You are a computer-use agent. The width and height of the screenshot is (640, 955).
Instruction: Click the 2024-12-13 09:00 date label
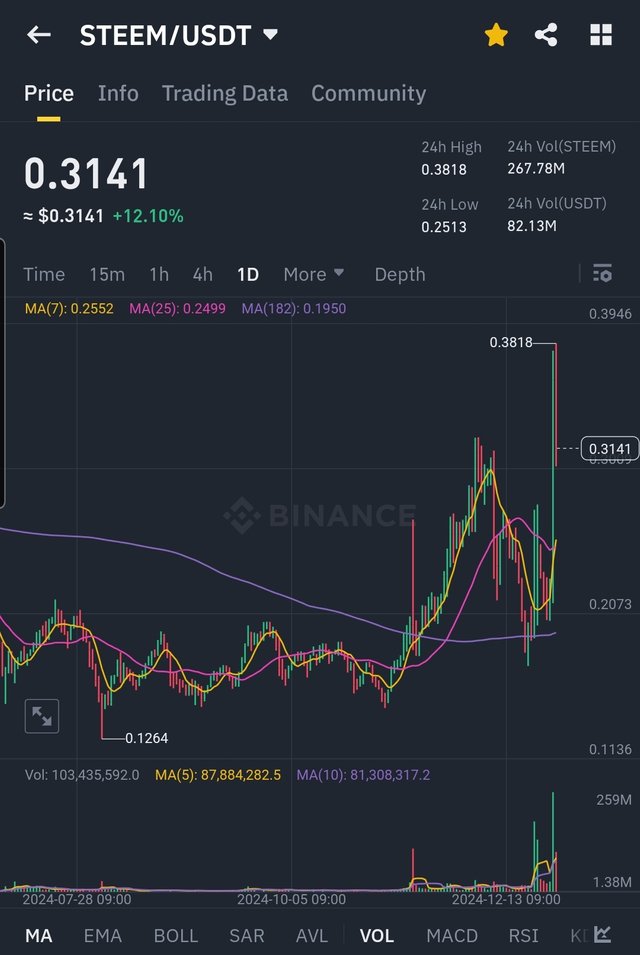pyautogui.click(x=505, y=899)
